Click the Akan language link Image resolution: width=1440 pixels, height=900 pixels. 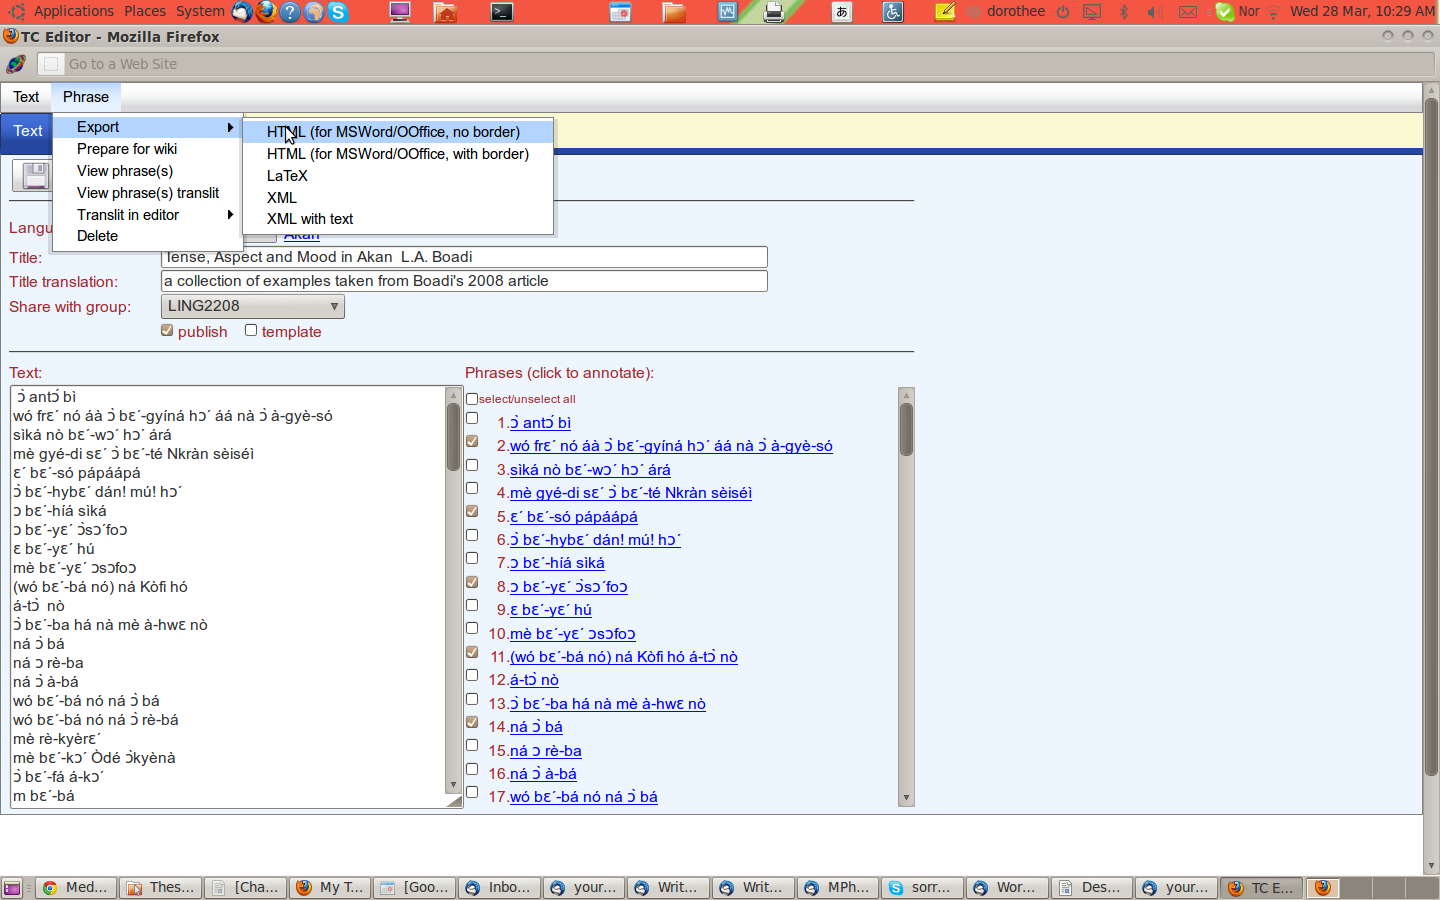301,236
